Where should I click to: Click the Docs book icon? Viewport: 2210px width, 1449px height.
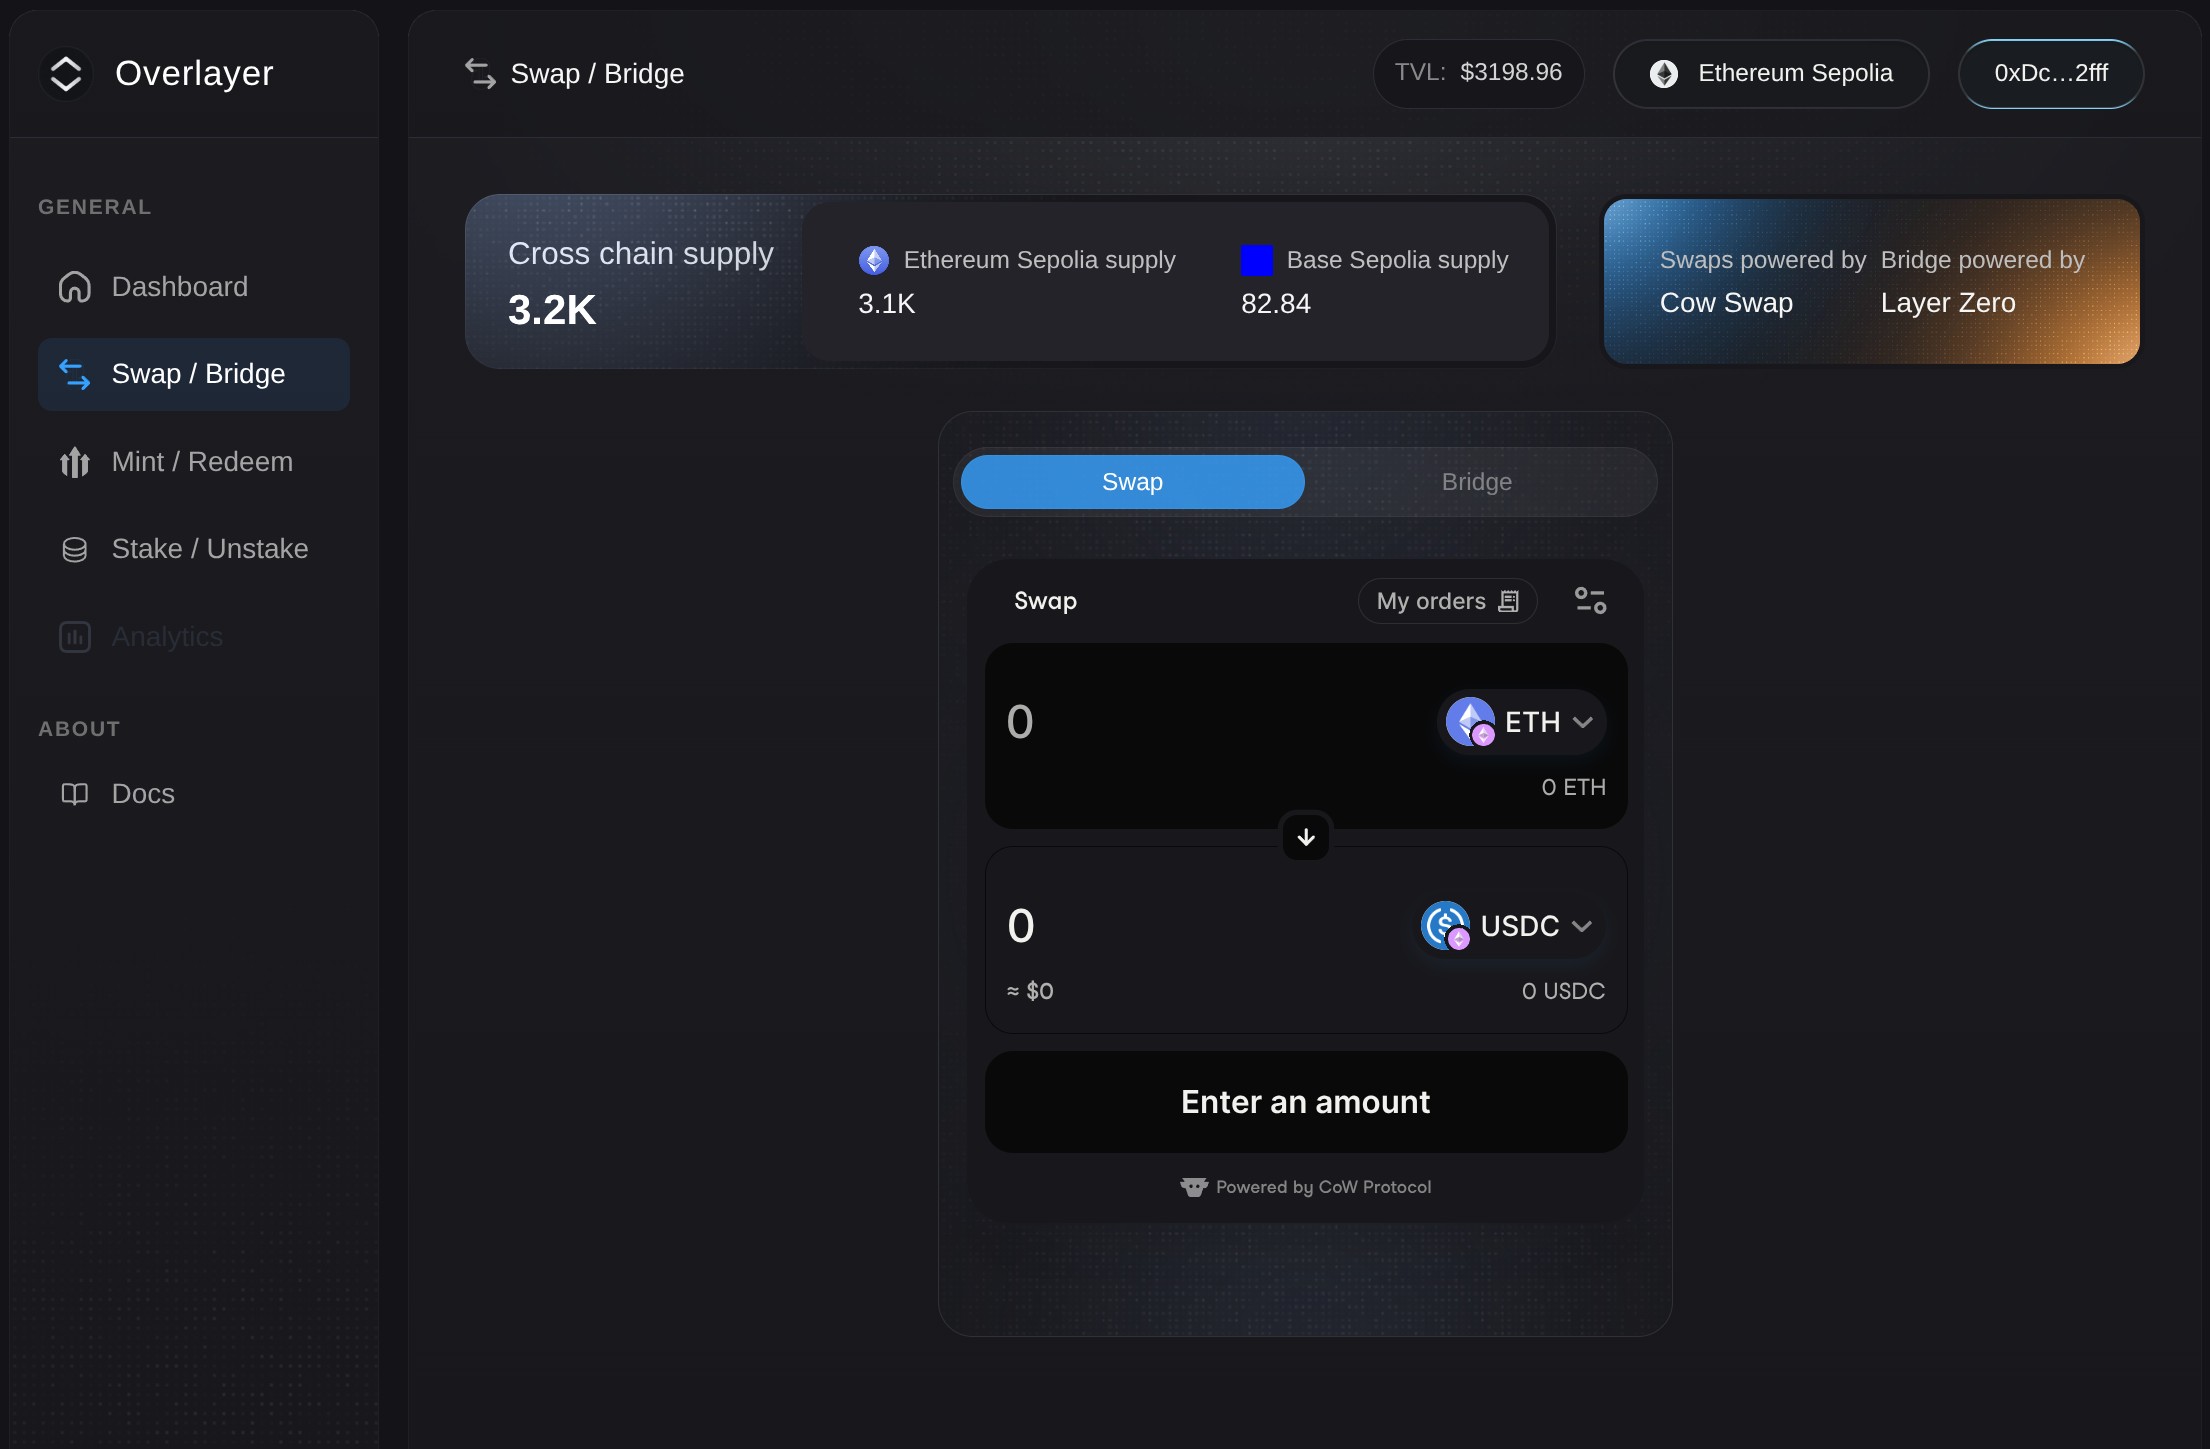click(x=75, y=794)
